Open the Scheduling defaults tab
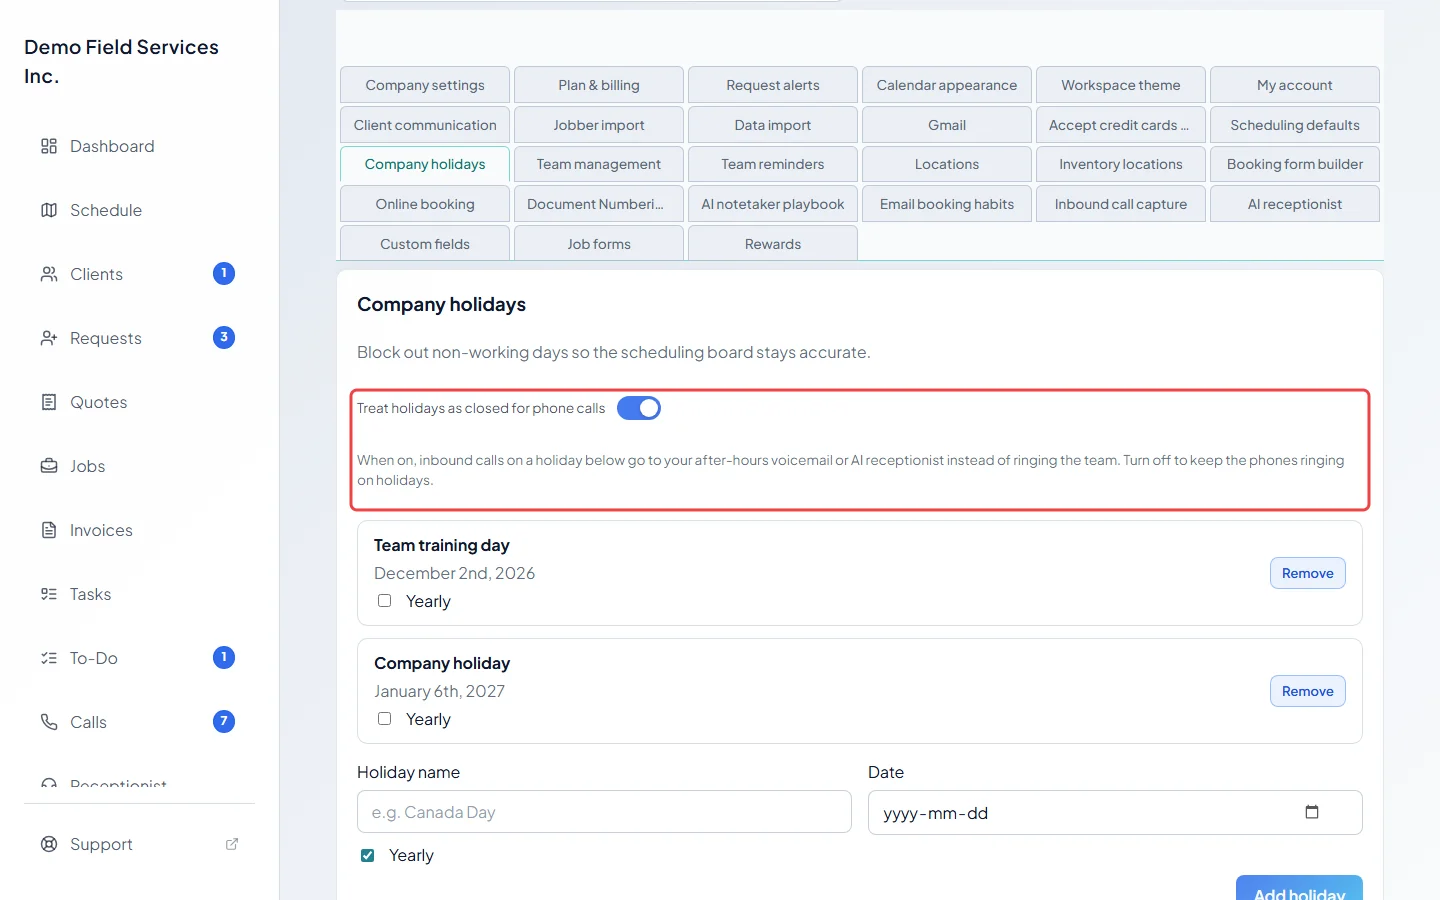Image resolution: width=1440 pixels, height=900 pixels. (x=1295, y=125)
